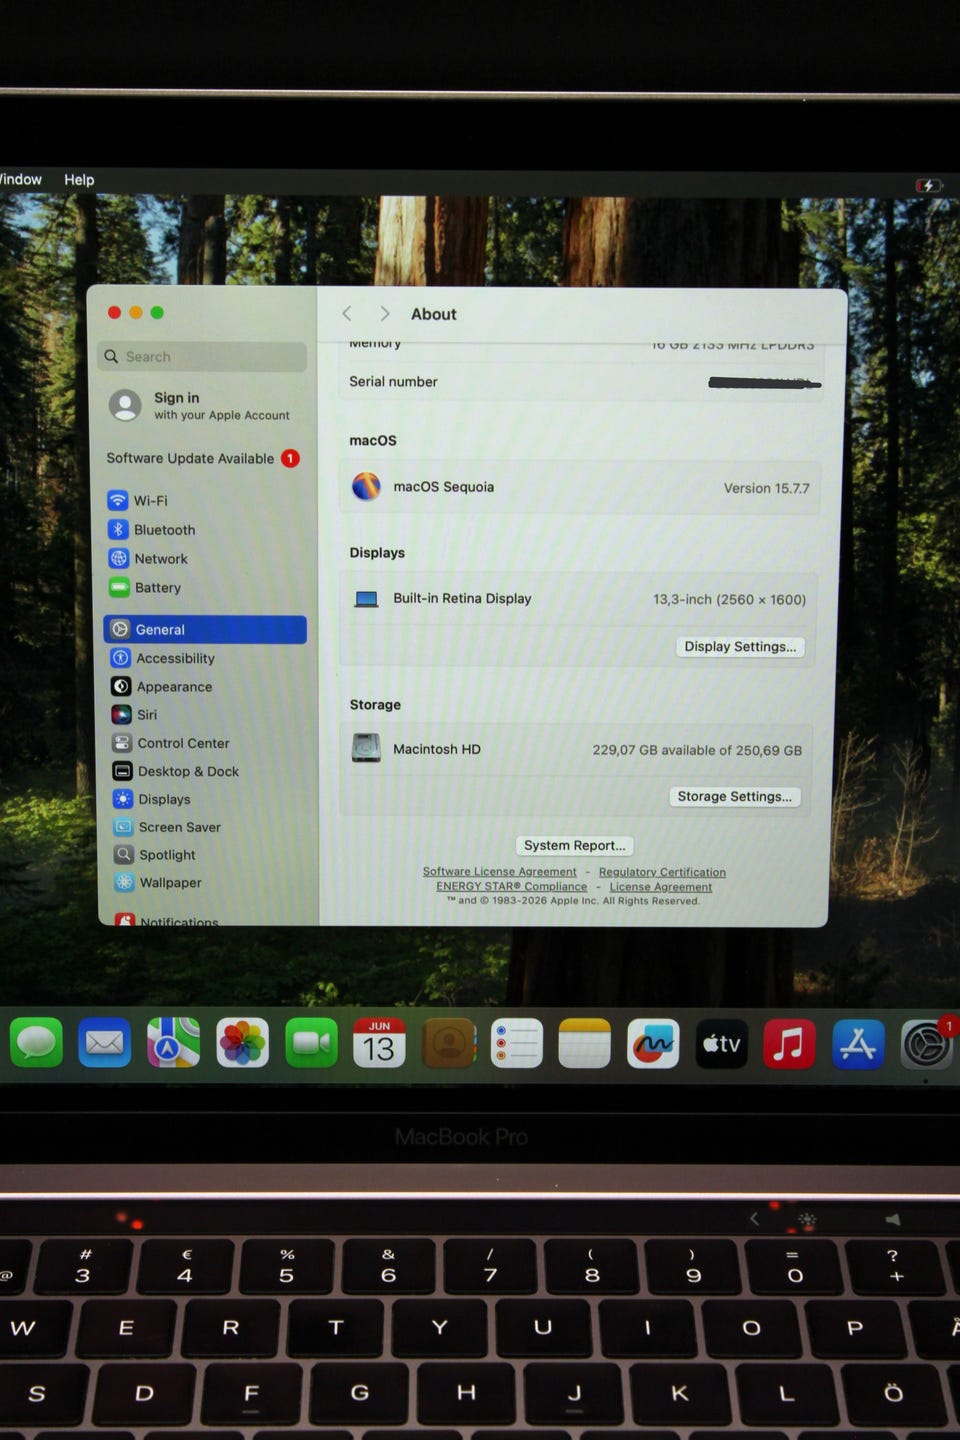Image resolution: width=960 pixels, height=1440 pixels.
Task: Open the Window menu
Action: point(20,179)
